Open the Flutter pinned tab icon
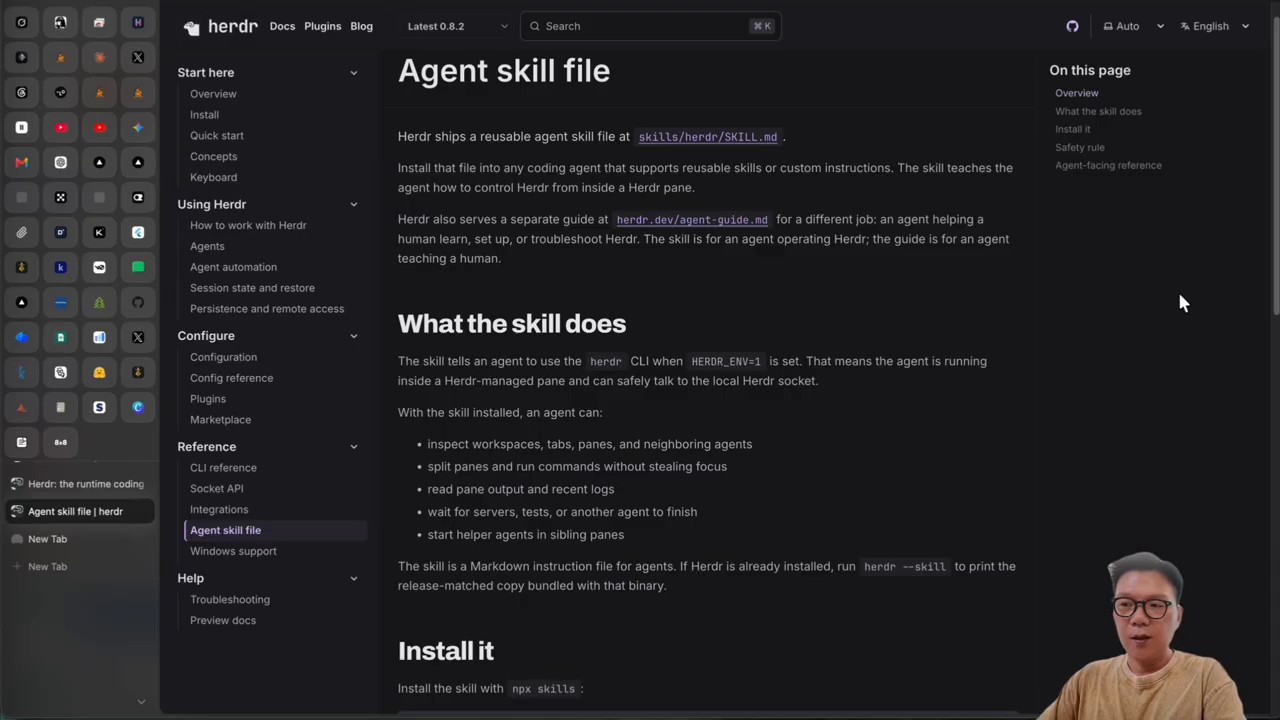This screenshot has height=720, width=1280. (138, 232)
